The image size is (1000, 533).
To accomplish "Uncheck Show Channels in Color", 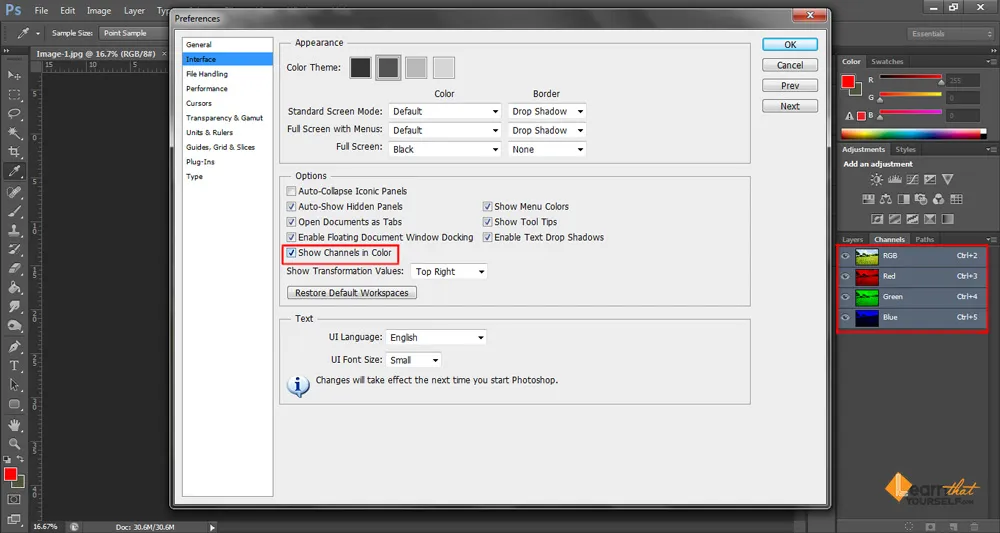I will 291,253.
